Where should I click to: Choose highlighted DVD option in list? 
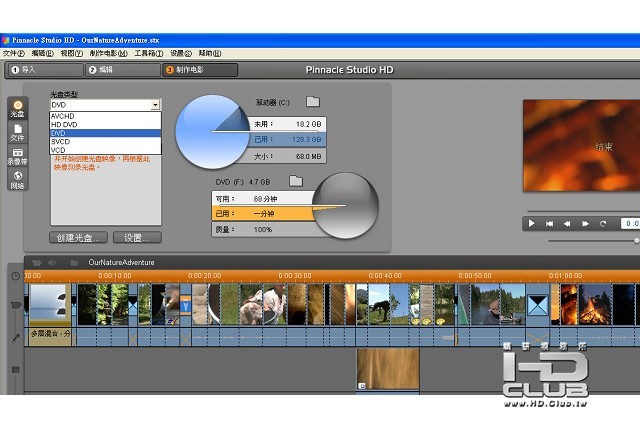click(x=105, y=133)
